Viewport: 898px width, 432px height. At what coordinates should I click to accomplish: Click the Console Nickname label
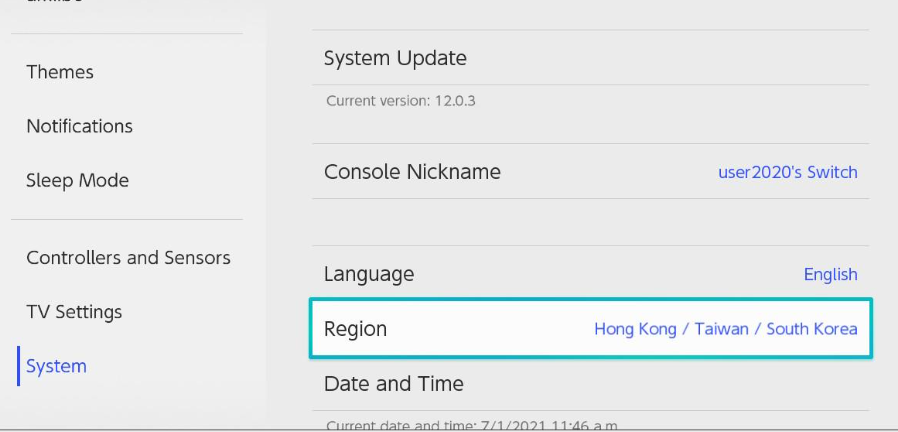[412, 172]
